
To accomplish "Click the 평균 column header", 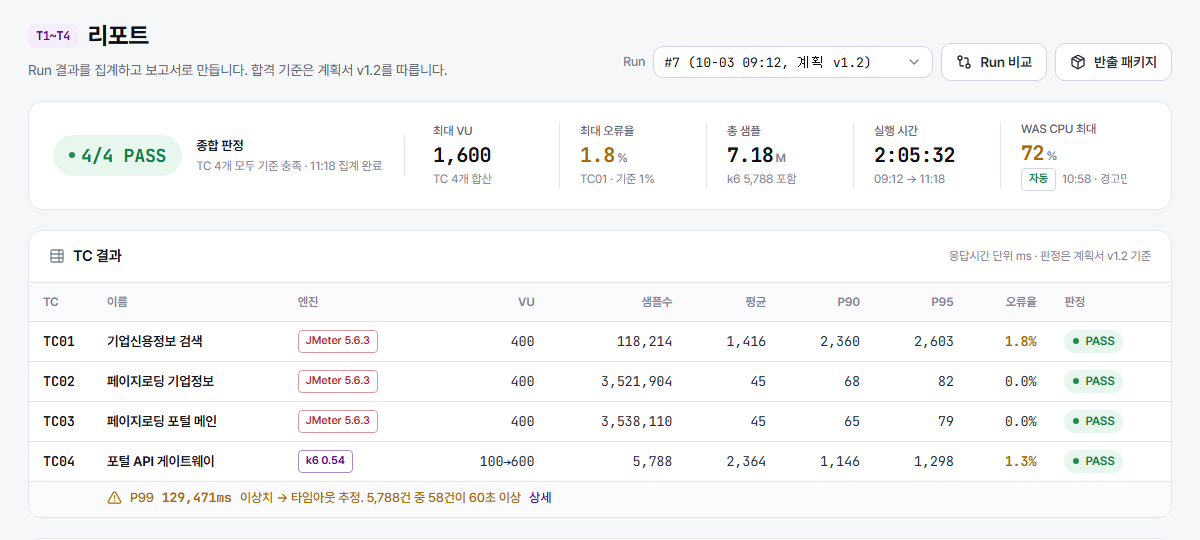I will [755, 302].
